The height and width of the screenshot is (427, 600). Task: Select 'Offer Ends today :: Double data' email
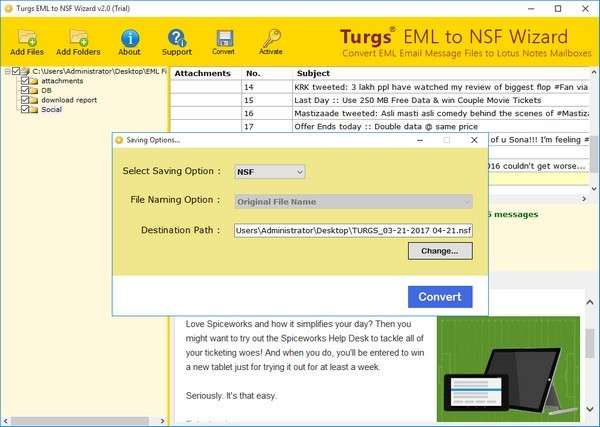380,126
